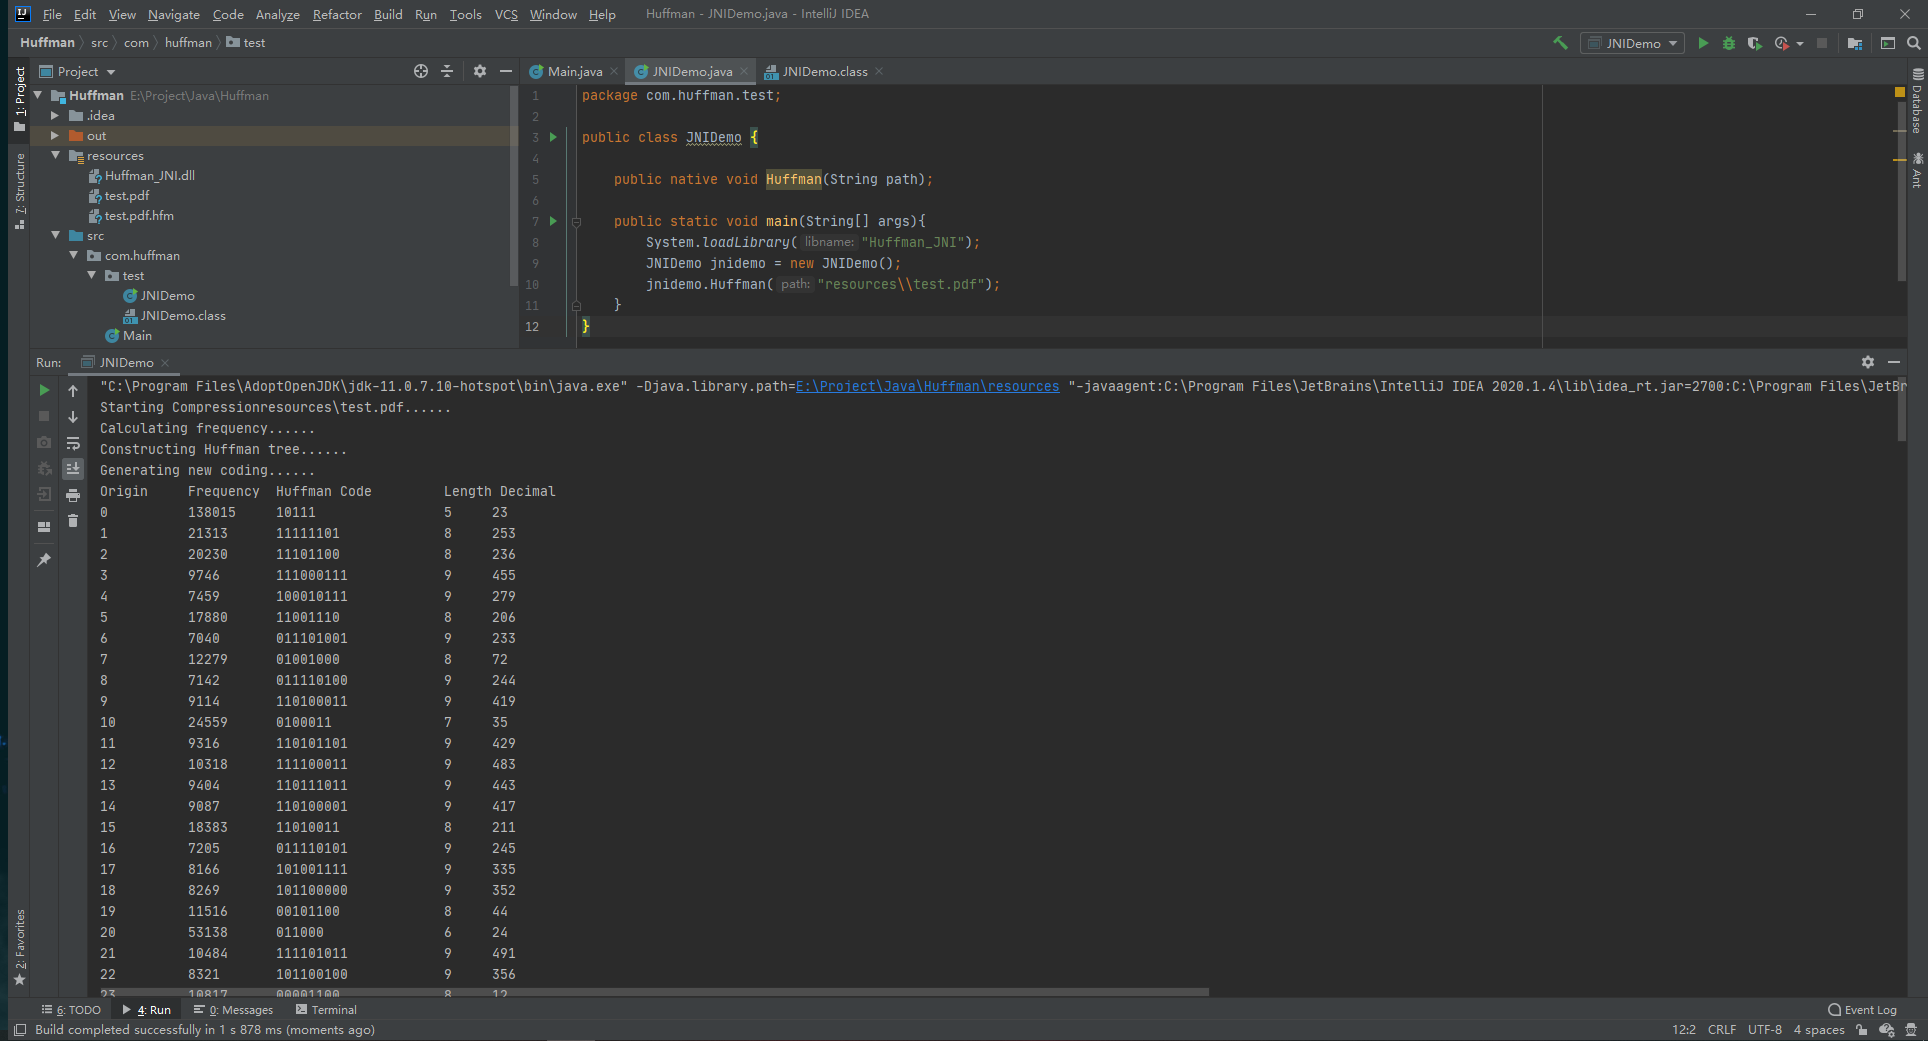The image size is (1928, 1041).
Task: Switch to JNIDemo.class editor tab
Action: [x=824, y=71]
